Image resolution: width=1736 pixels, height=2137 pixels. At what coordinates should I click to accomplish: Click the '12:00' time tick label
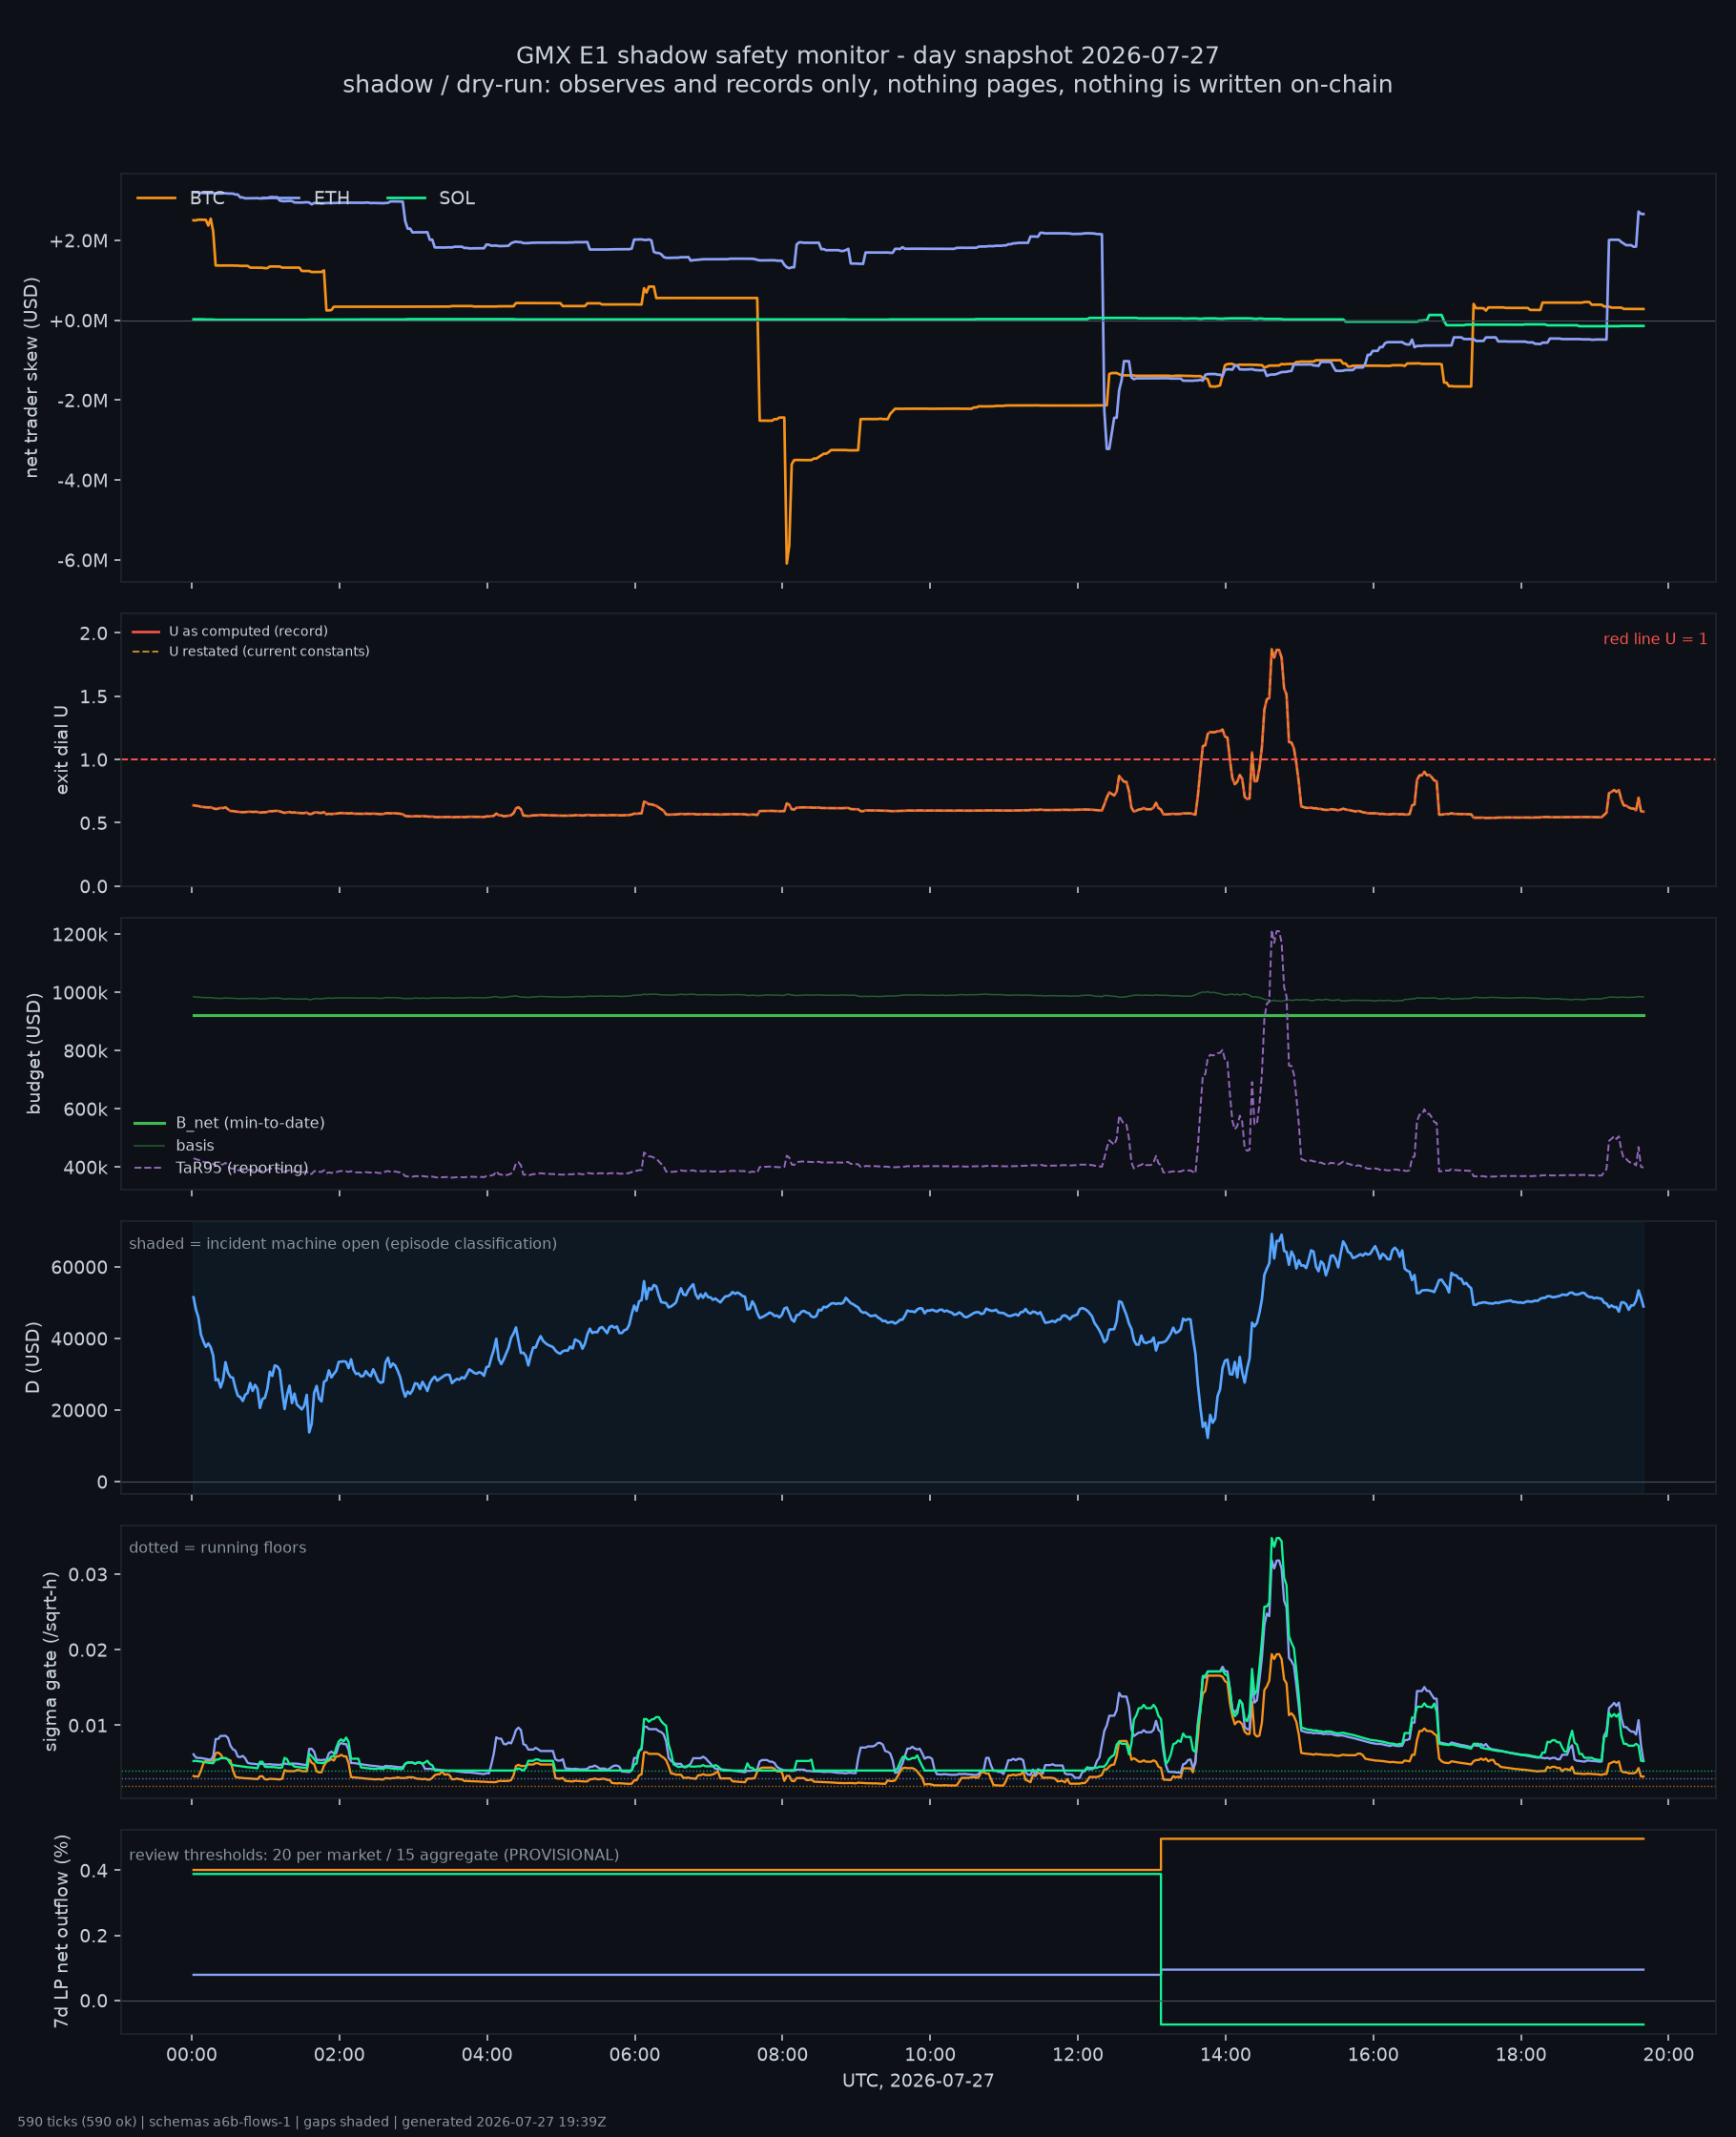pyautogui.click(x=1078, y=2055)
